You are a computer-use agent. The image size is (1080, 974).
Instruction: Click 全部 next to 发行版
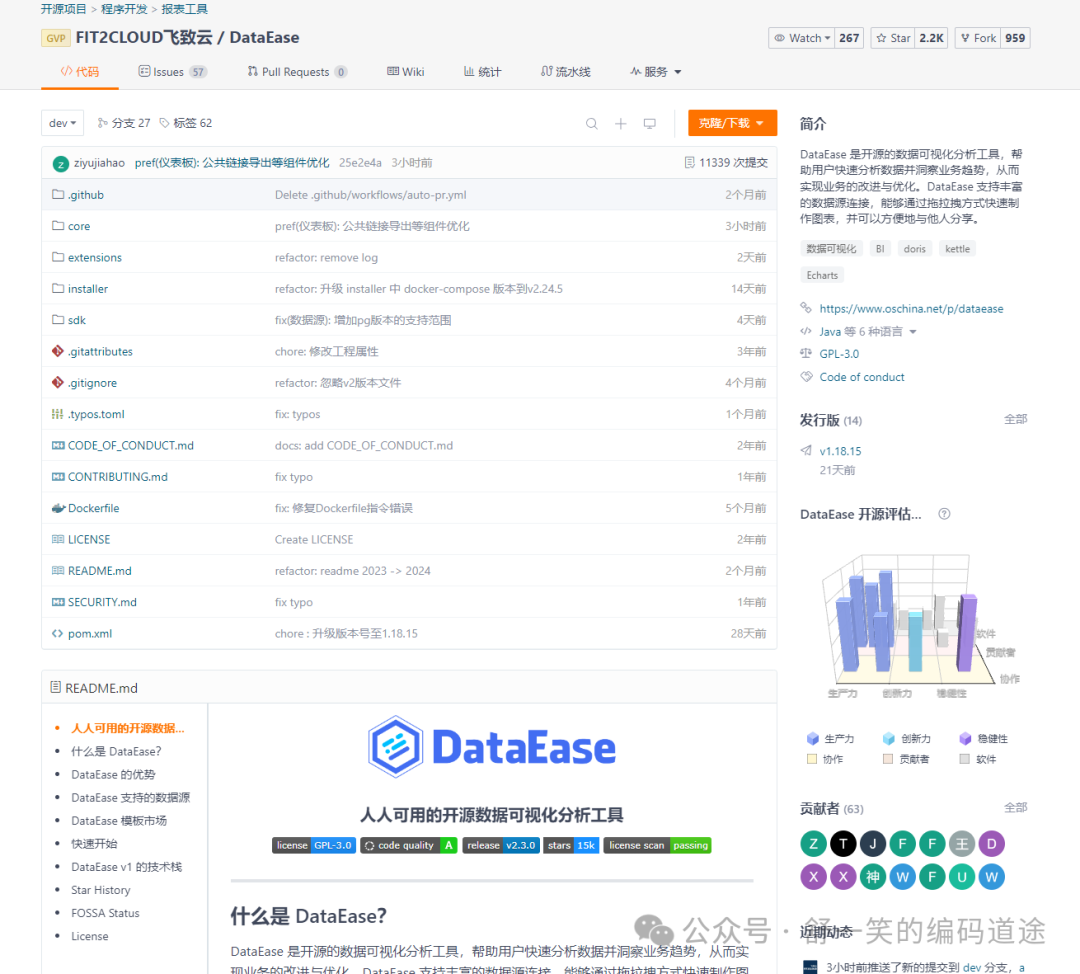coord(1015,419)
